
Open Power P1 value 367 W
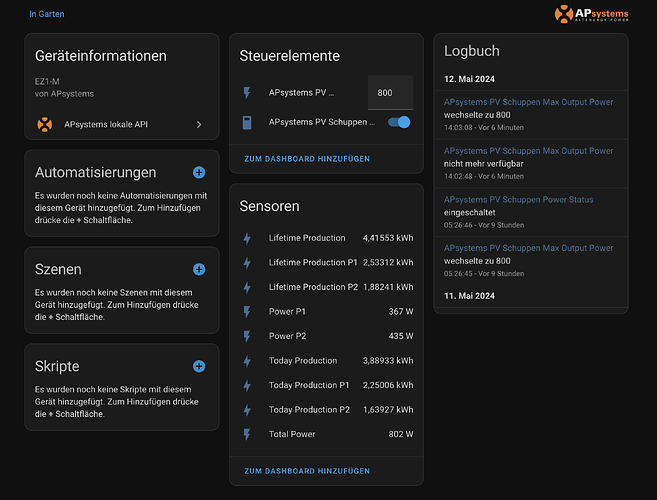pos(401,311)
